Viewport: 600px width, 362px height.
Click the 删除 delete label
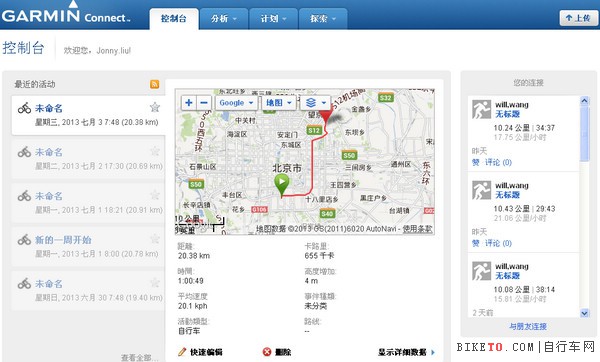point(283,352)
